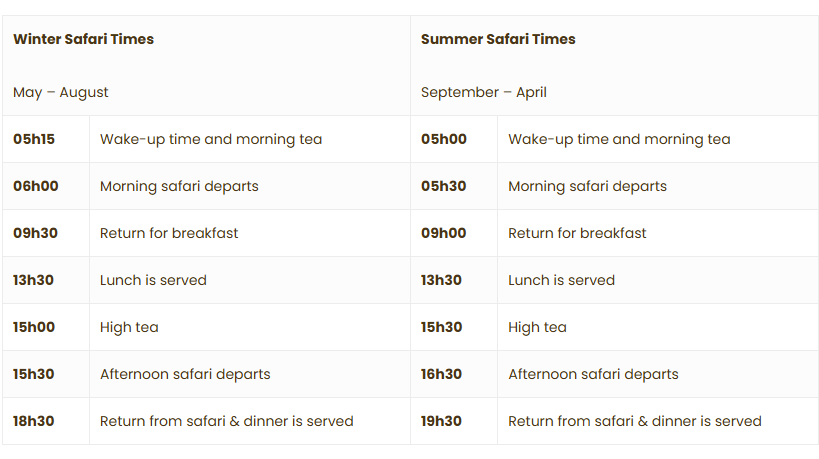Select the 09h30 time cell

(x=35, y=233)
